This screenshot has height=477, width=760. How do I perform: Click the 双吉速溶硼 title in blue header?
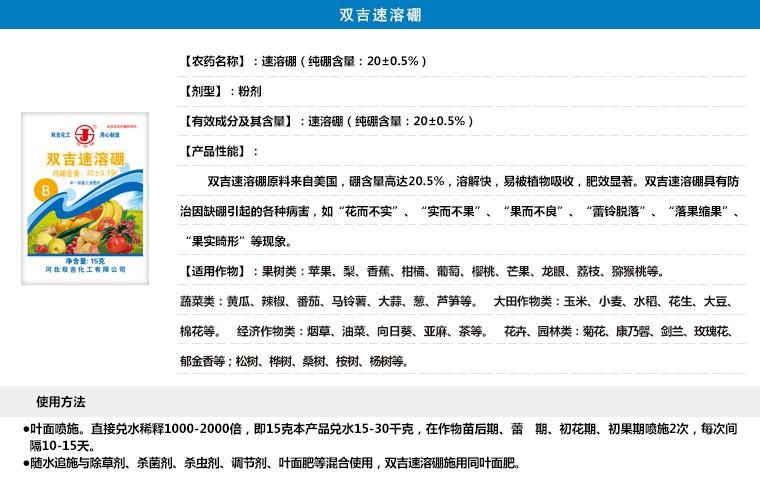380,15
